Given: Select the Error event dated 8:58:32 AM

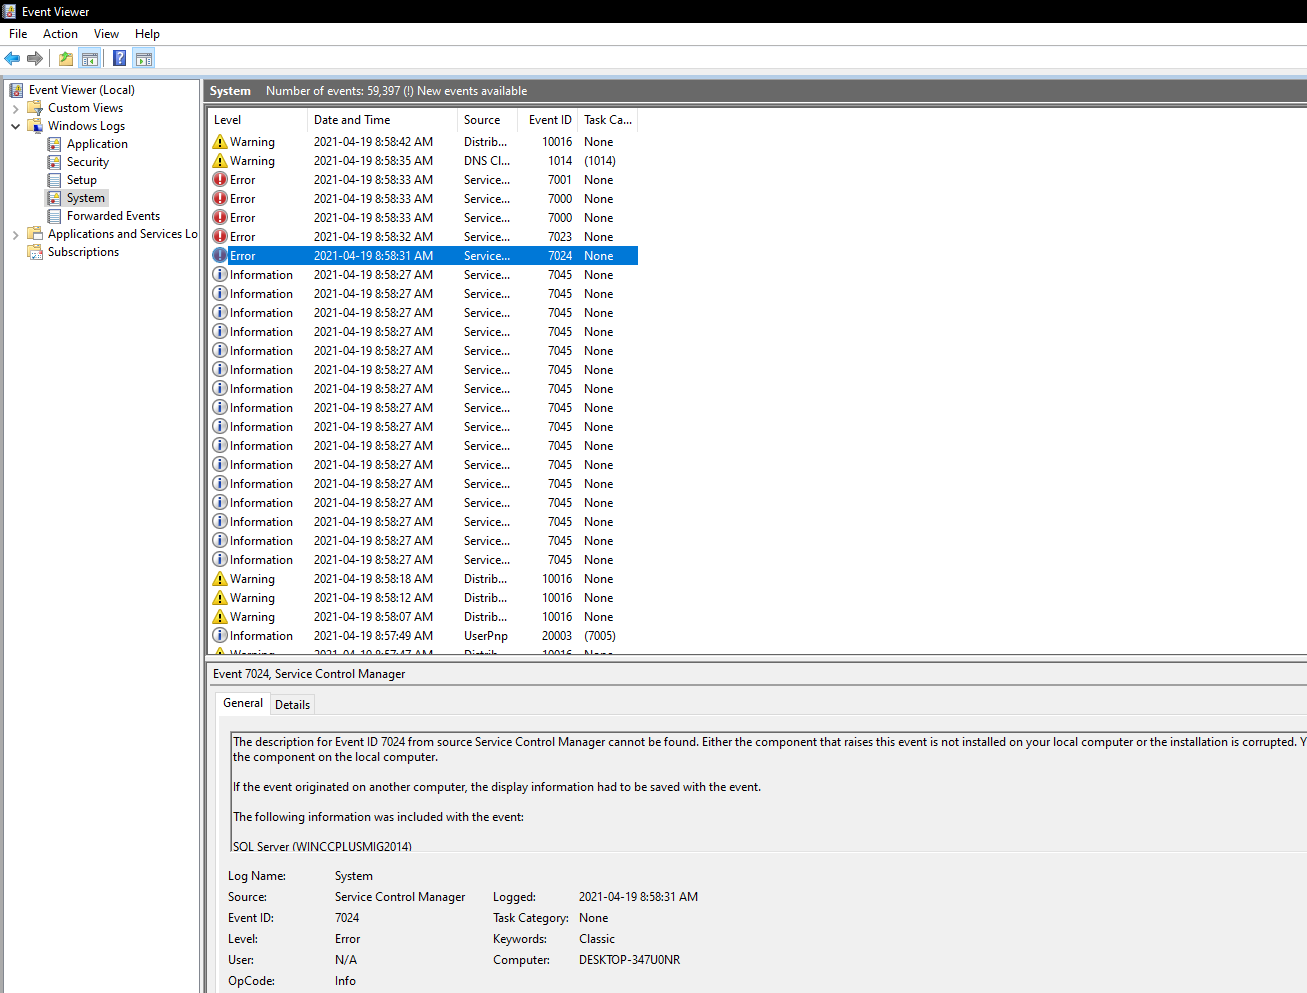Looking at the screenshot, I should pyautogui.click(x=423, y=237).
